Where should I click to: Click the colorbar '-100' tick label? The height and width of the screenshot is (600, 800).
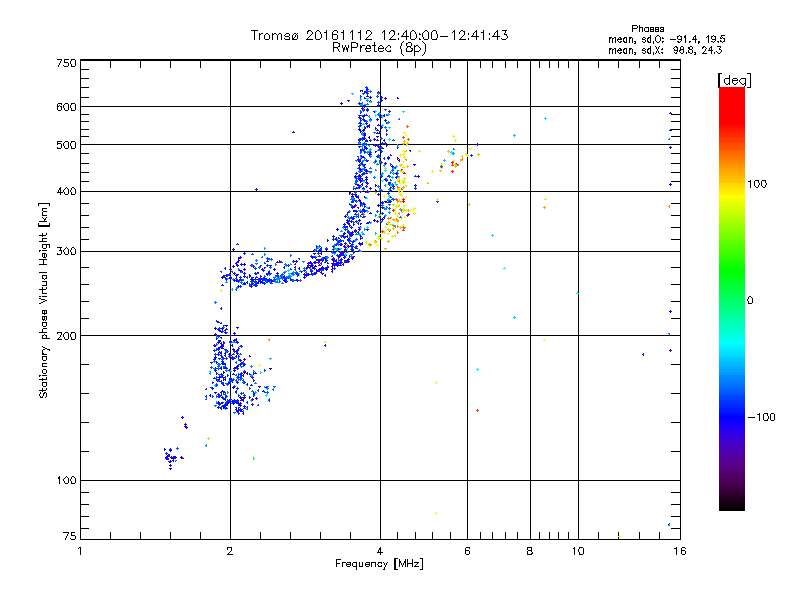click(762, 417)
